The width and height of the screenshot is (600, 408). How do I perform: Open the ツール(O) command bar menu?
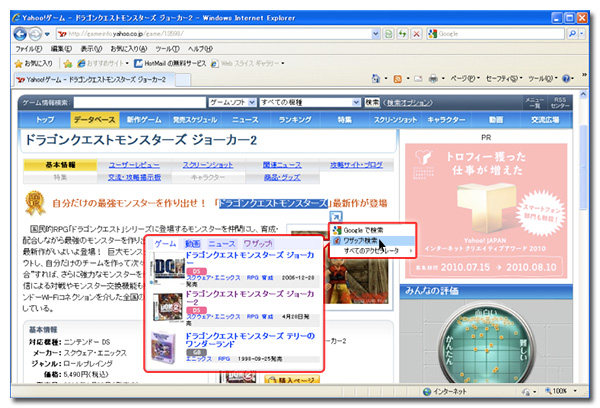coord(543,79)
